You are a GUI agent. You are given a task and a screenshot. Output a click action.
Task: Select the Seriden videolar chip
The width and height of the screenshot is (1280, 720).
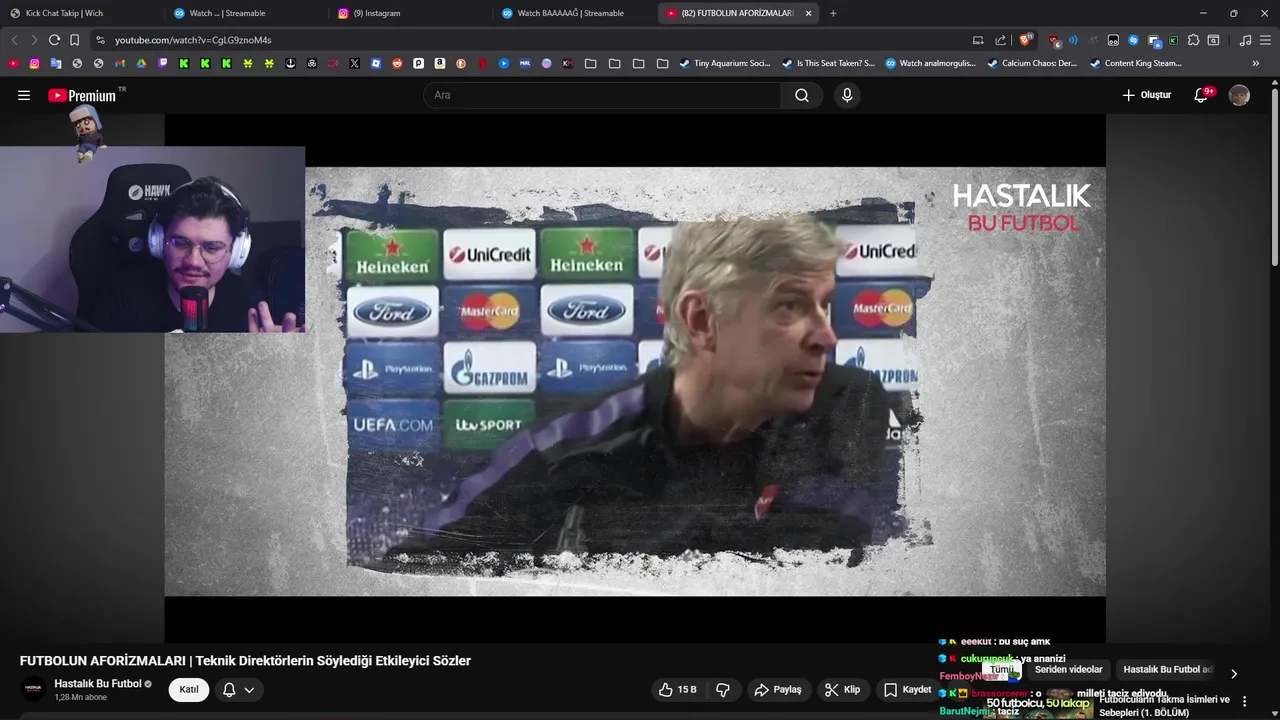[1068, 670]
